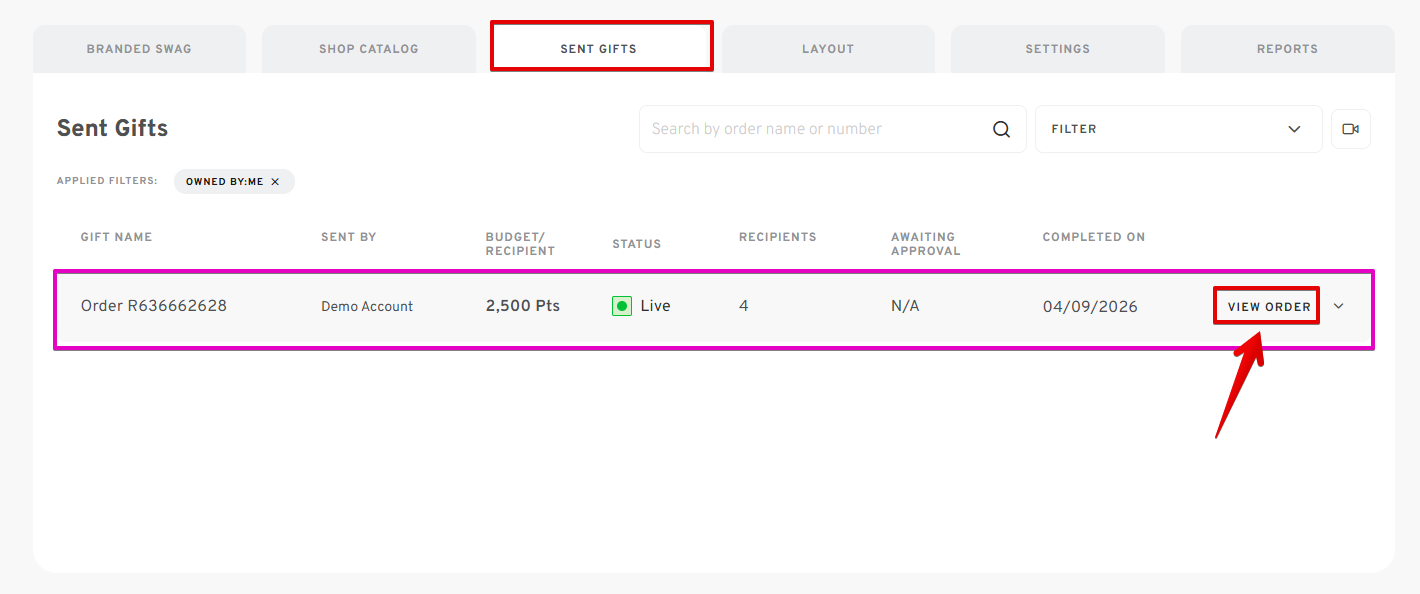Open the video tutorial camera icon
The width and height of the screenshot is (1420, 594).
[x=1351, y=129]
